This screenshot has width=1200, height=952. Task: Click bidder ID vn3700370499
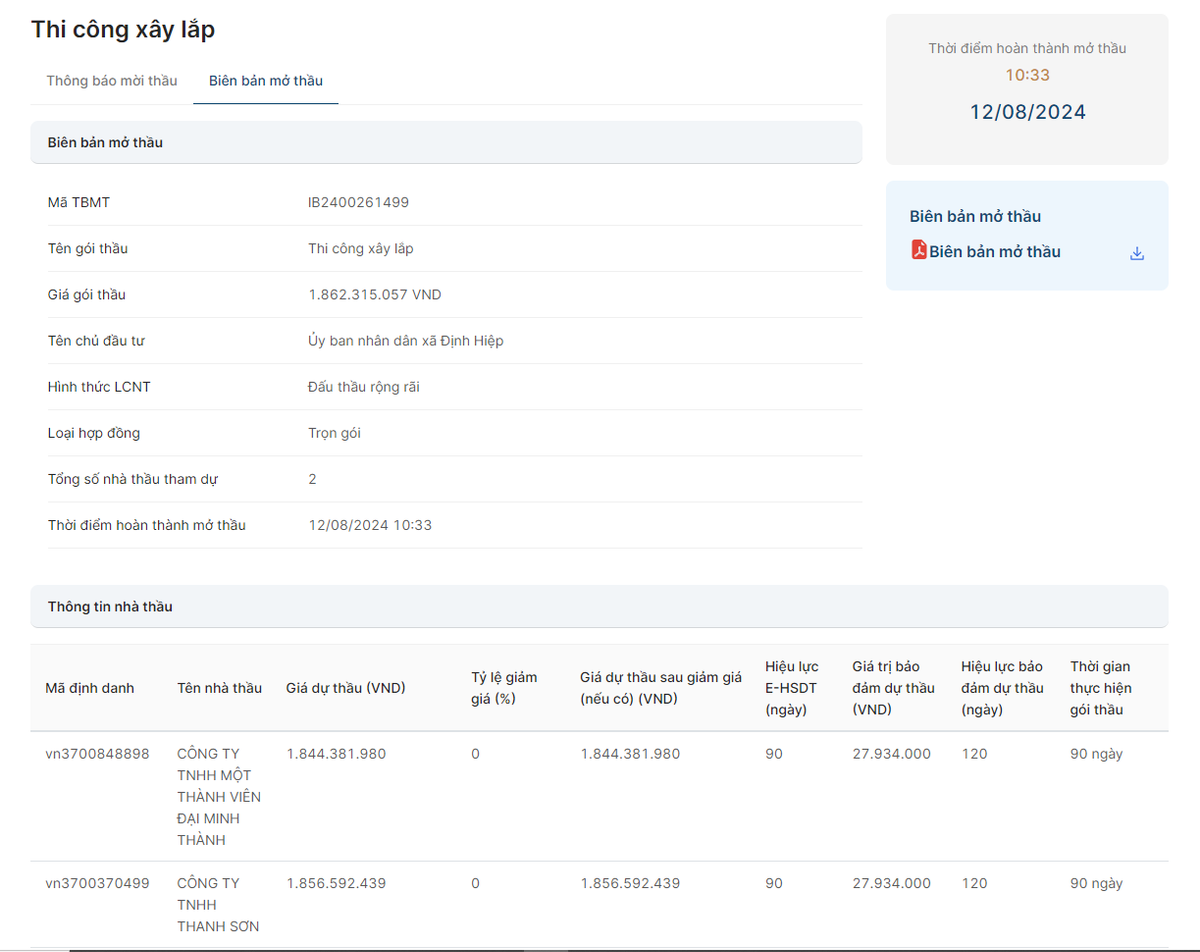click(97, 884)
